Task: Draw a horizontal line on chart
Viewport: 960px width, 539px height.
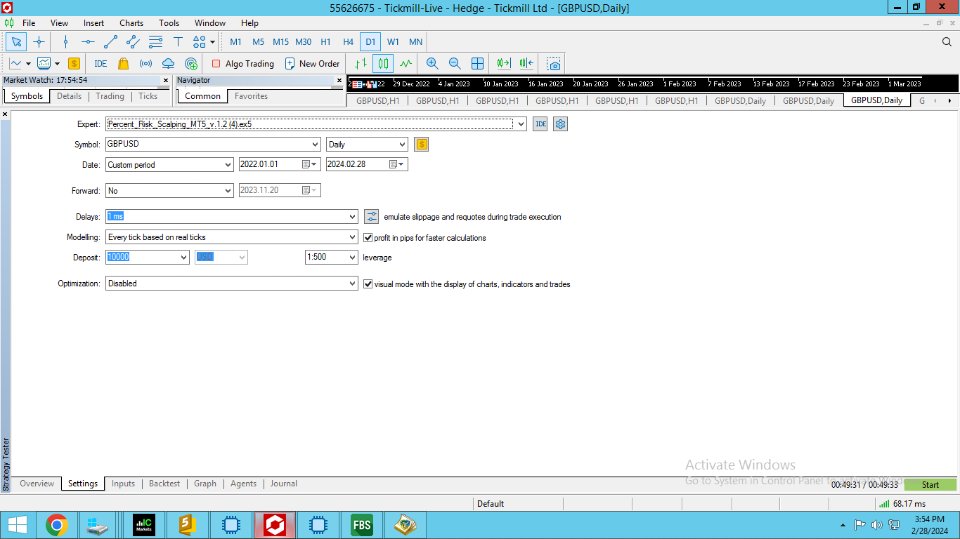Action: pos(88,42)
